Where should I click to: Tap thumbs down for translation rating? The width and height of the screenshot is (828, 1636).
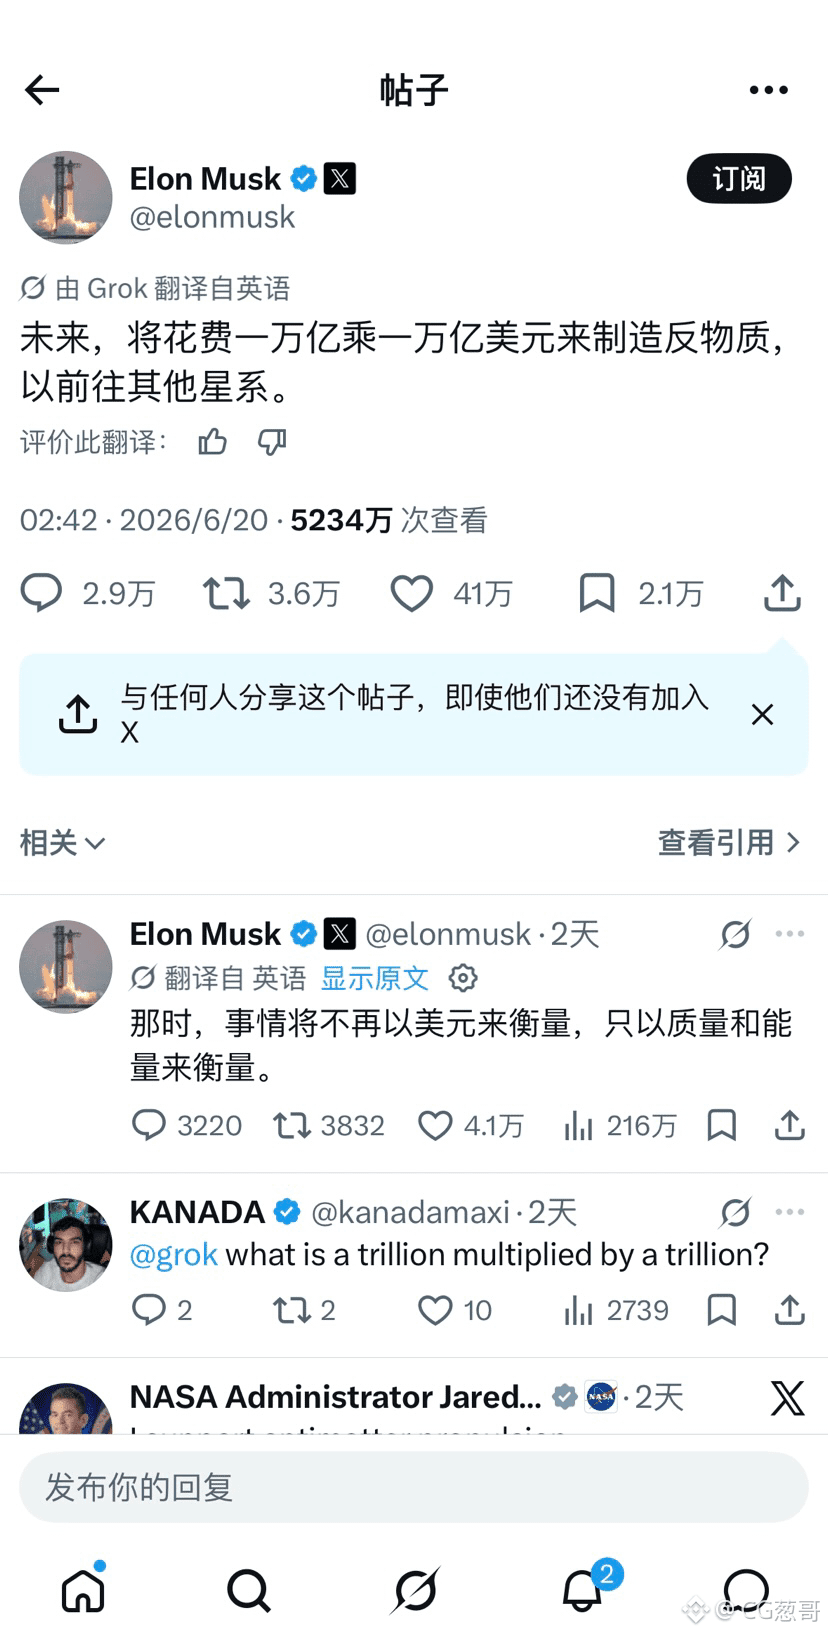[272, 441]
